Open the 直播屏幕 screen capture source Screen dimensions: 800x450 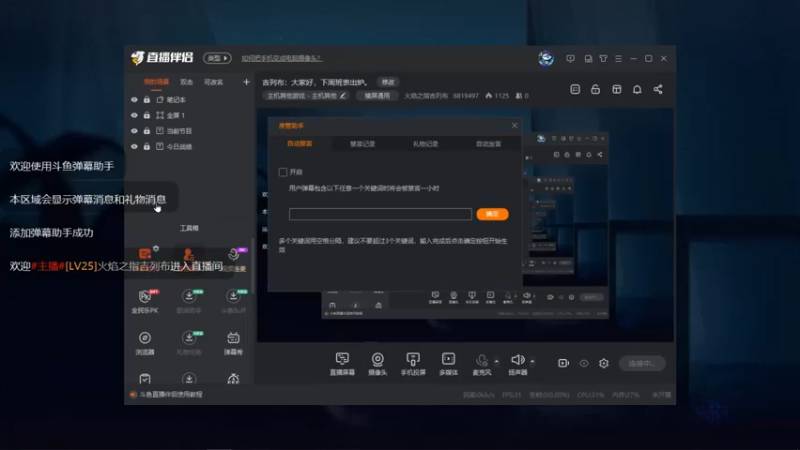[x=342, y=364]
